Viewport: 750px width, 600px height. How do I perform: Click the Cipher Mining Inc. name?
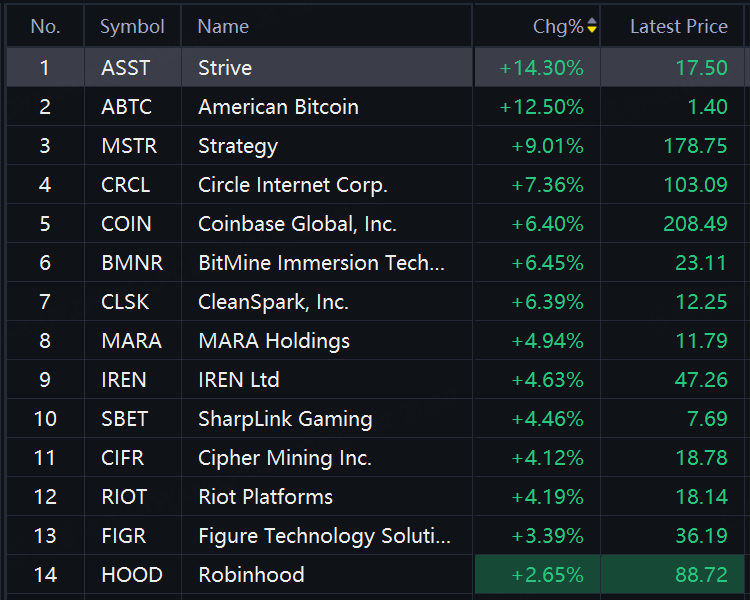pyautogui.click(x=285, y=458)
